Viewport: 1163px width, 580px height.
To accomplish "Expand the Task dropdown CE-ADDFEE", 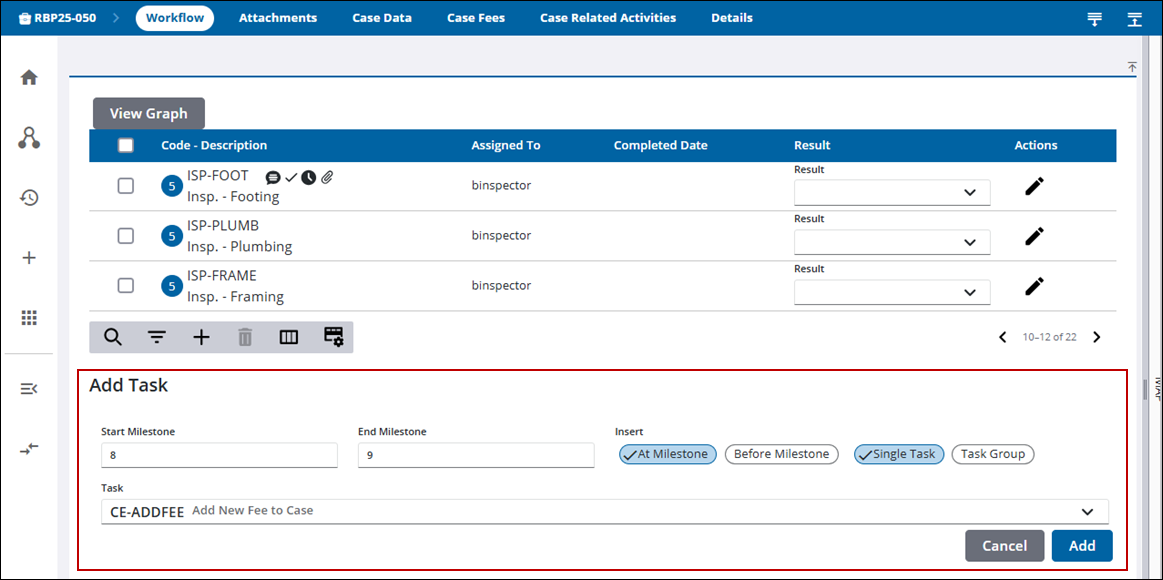I will pyautogui.click(x=1088, y=512).
